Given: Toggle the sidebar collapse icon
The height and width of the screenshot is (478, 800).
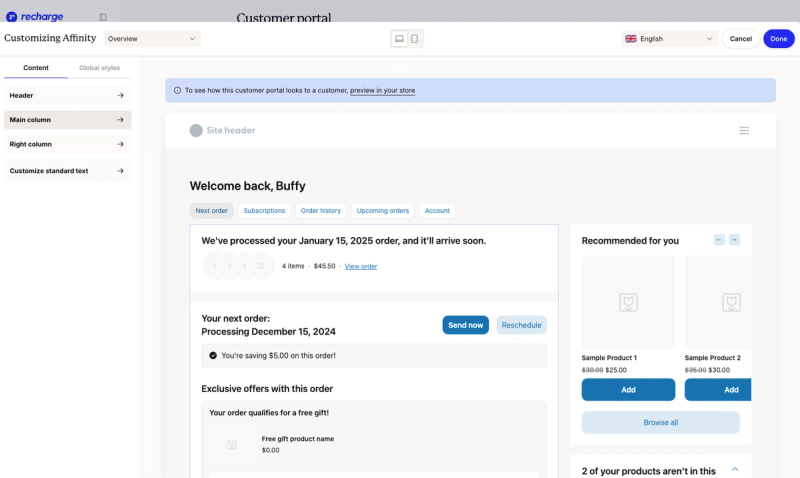Looking at the screenshot, I should [103, 17].
